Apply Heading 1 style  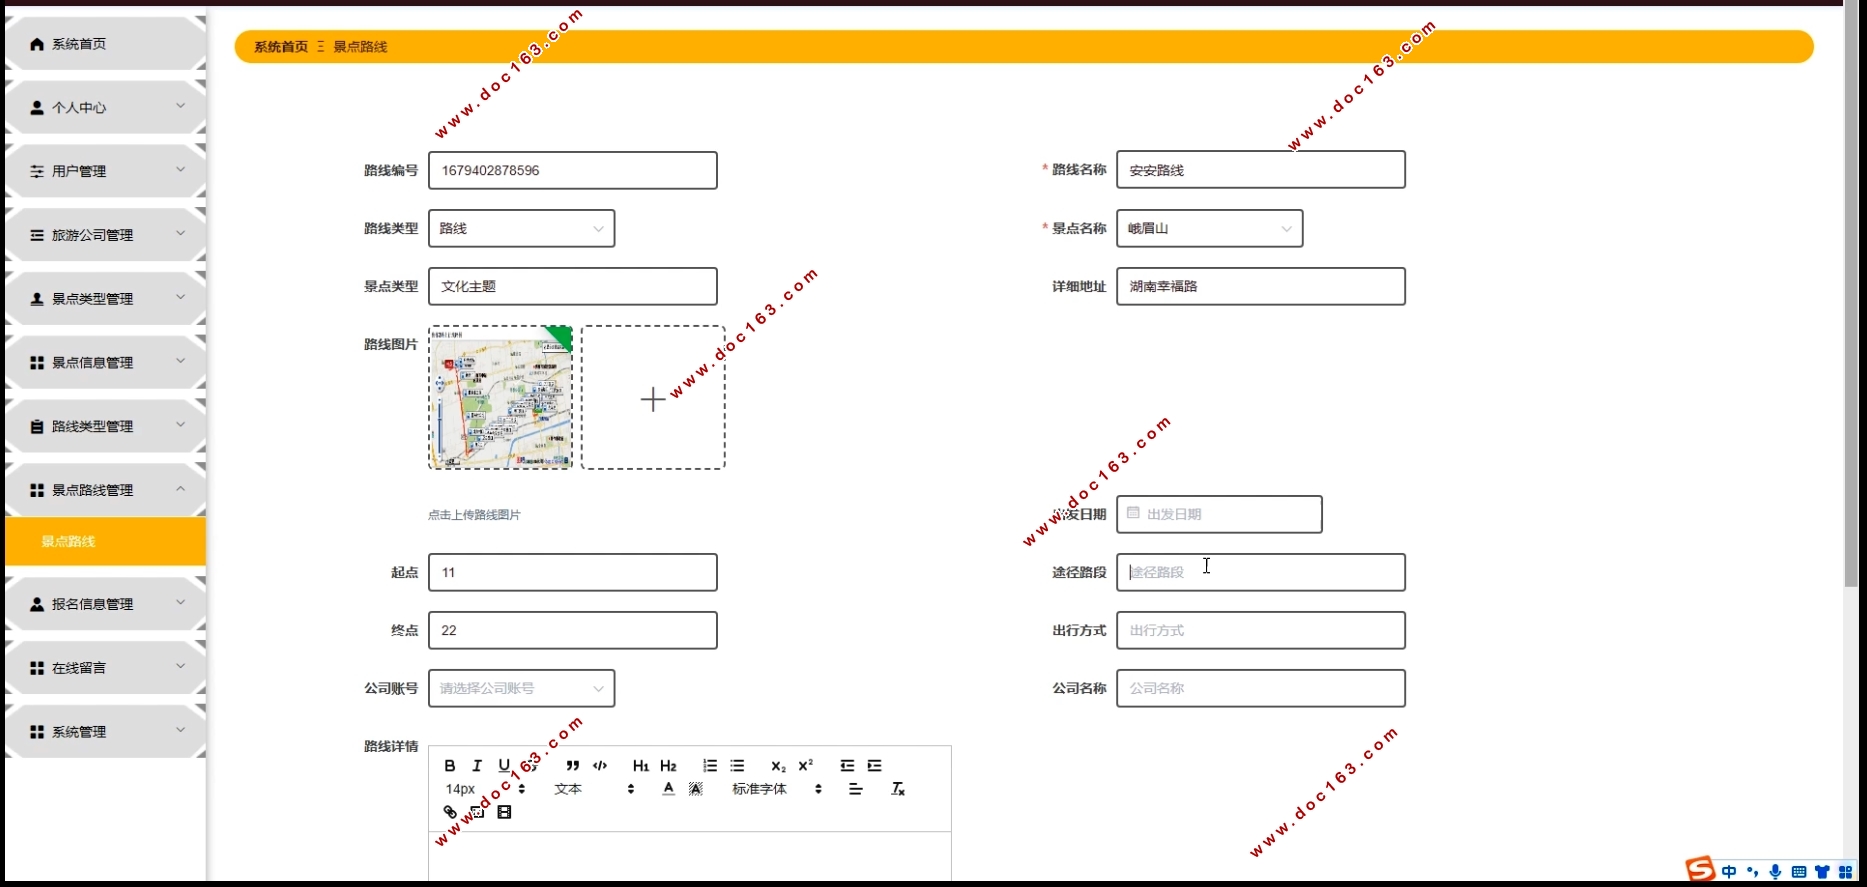(x=641, y=766)
